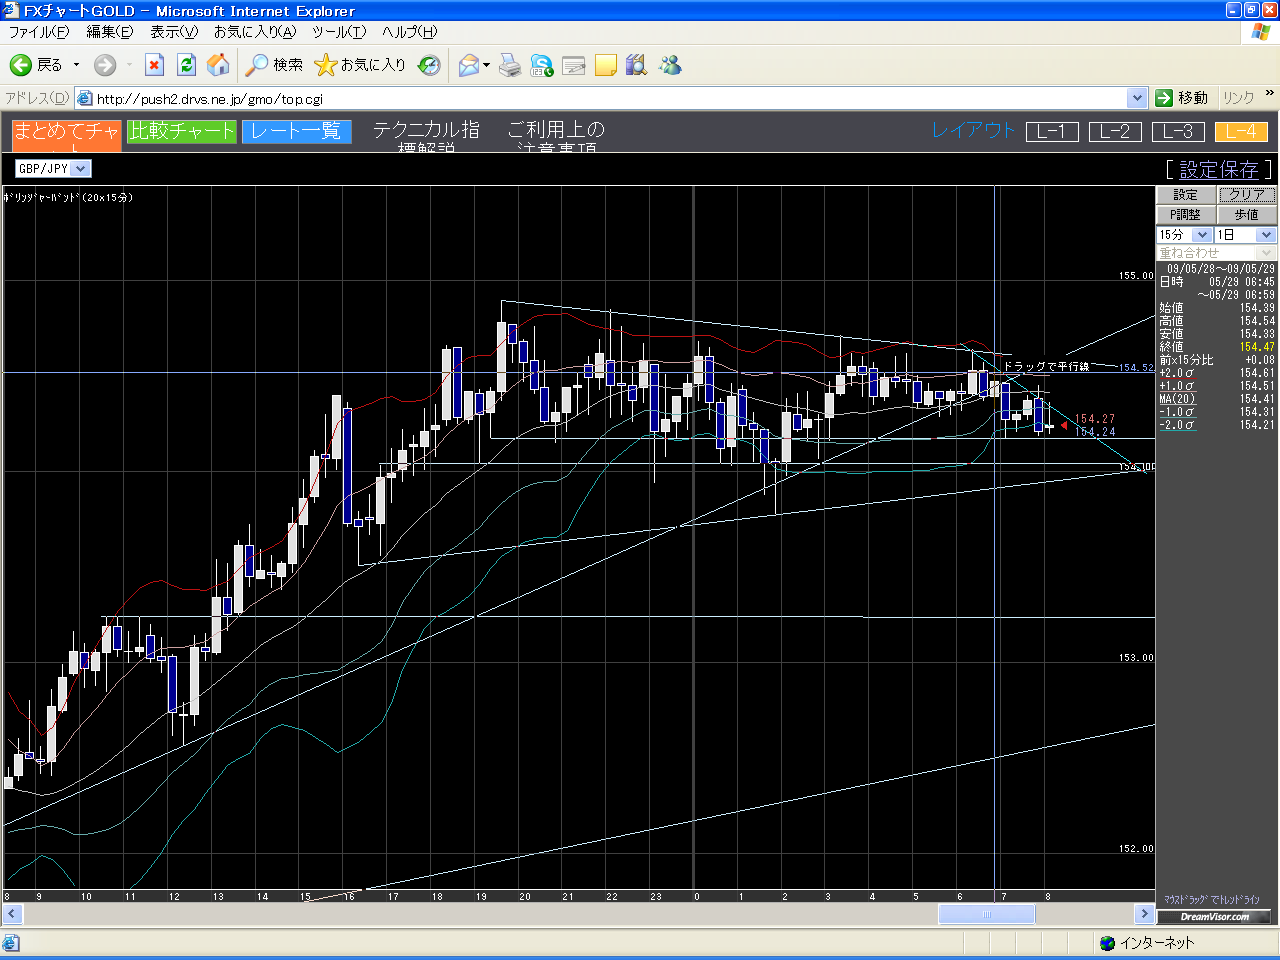
Task: Click the green Forward arrow icon
Action: pyautogui.click(x=104, y=65)
